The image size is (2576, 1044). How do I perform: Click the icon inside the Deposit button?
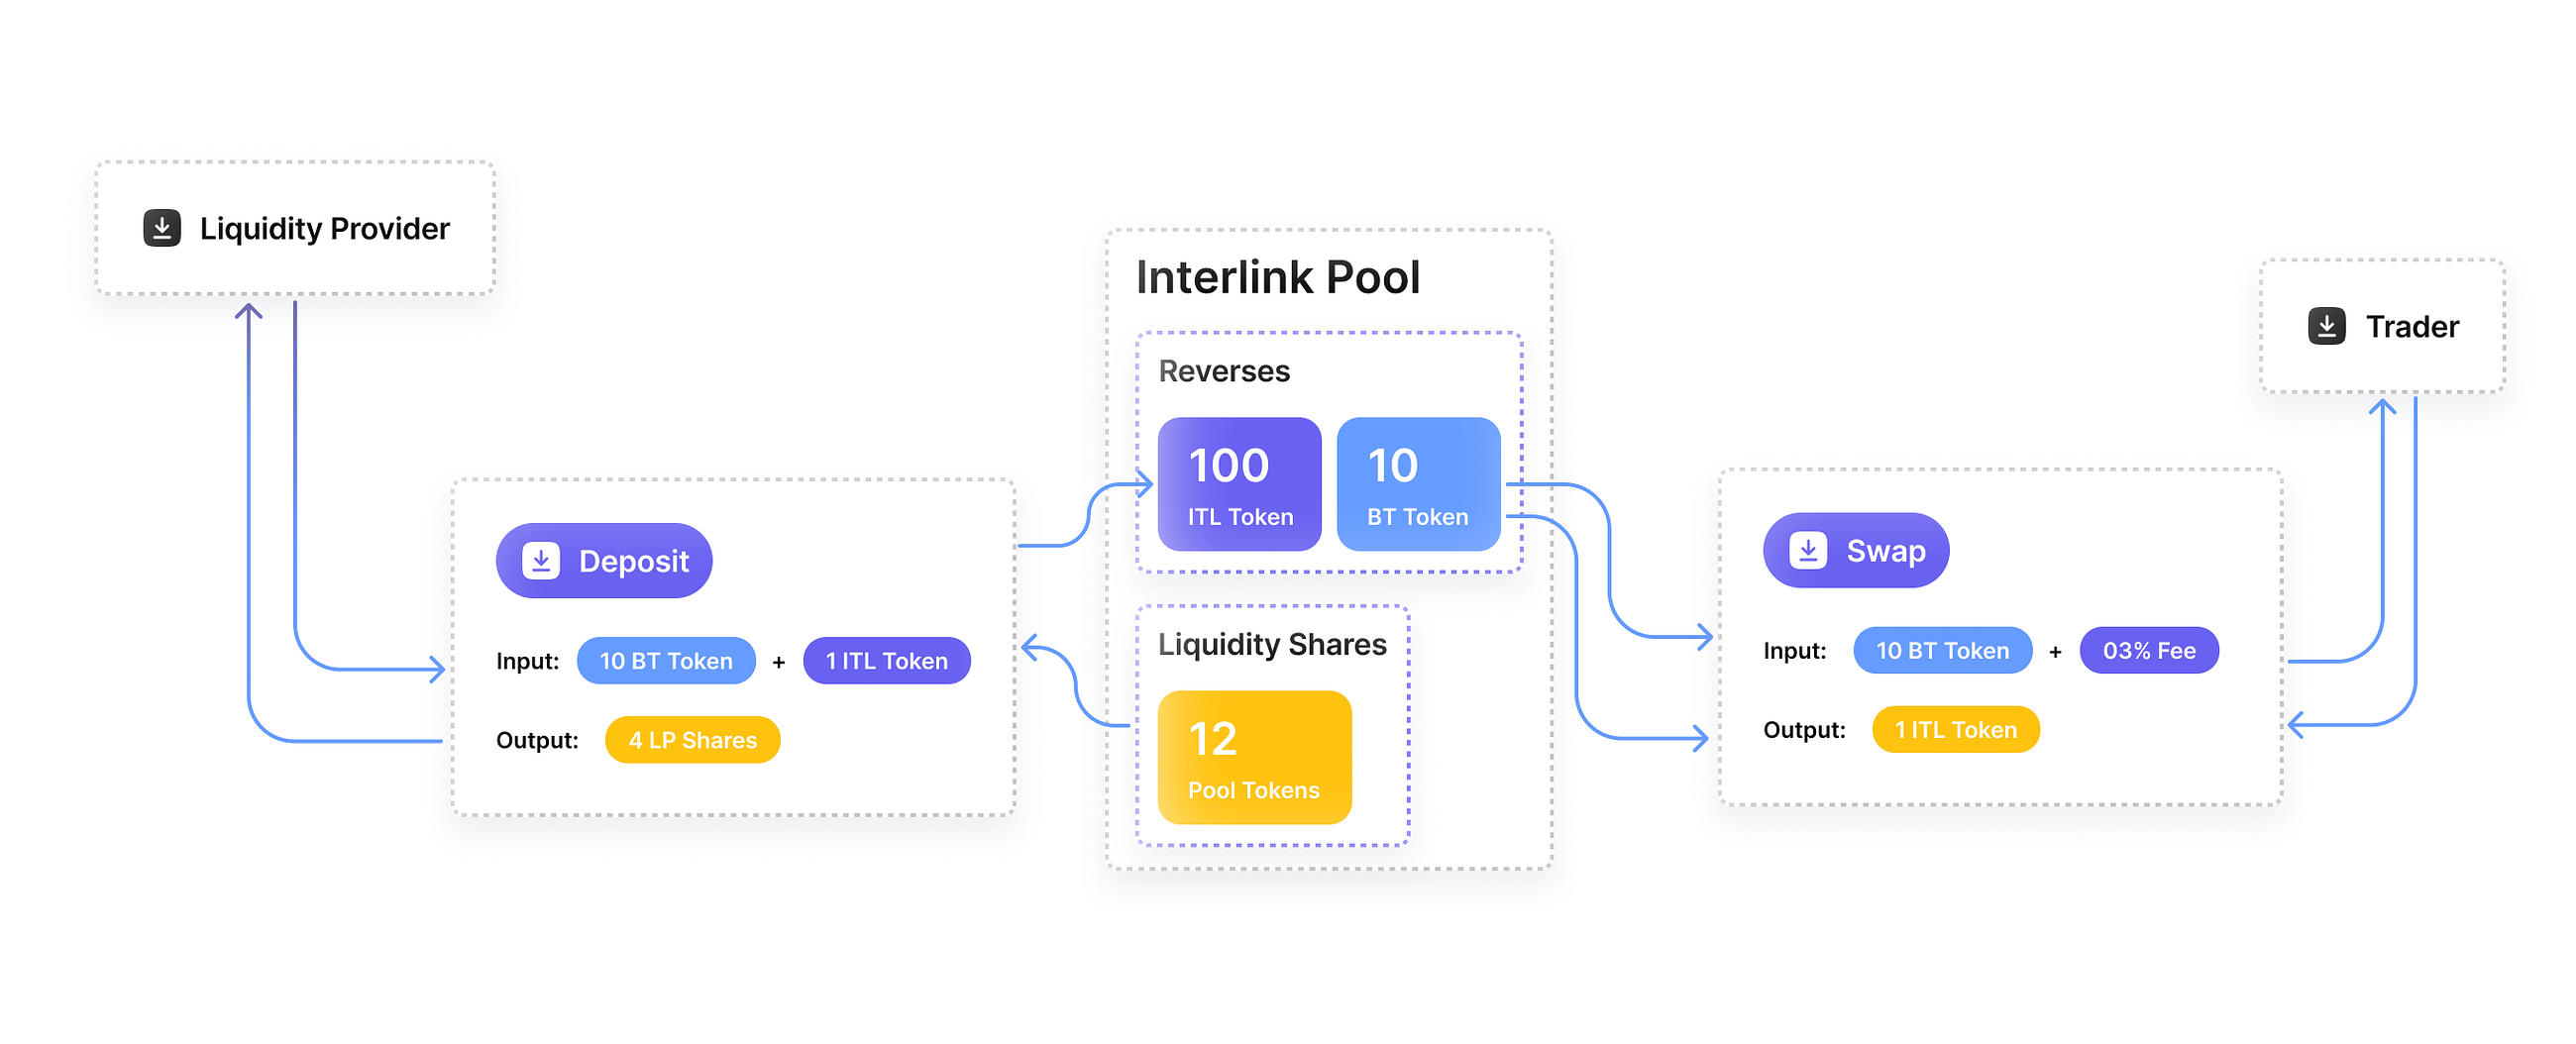pos(541,561)
